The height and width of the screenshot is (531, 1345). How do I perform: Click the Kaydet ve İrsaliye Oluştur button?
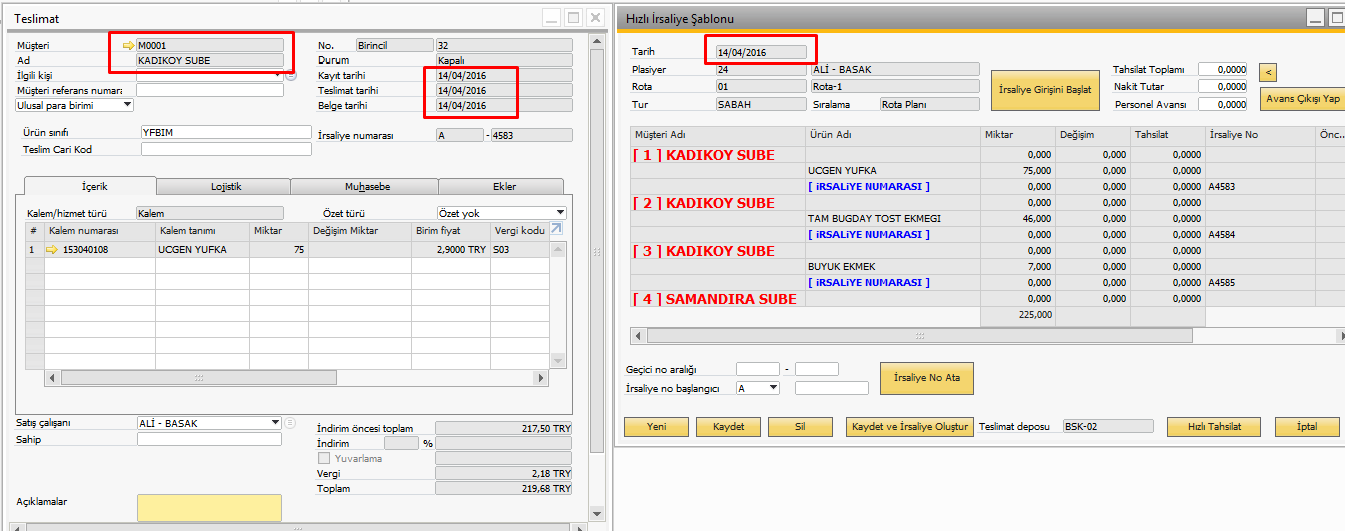(908, 427)
